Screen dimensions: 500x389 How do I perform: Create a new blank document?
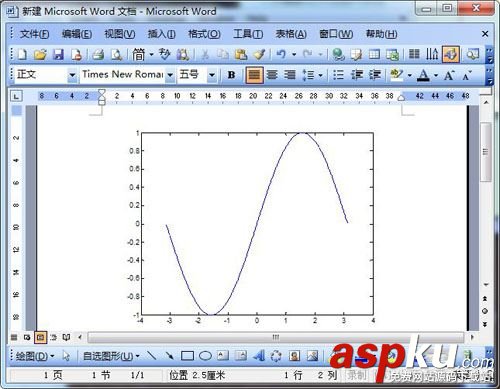(22, 54)
